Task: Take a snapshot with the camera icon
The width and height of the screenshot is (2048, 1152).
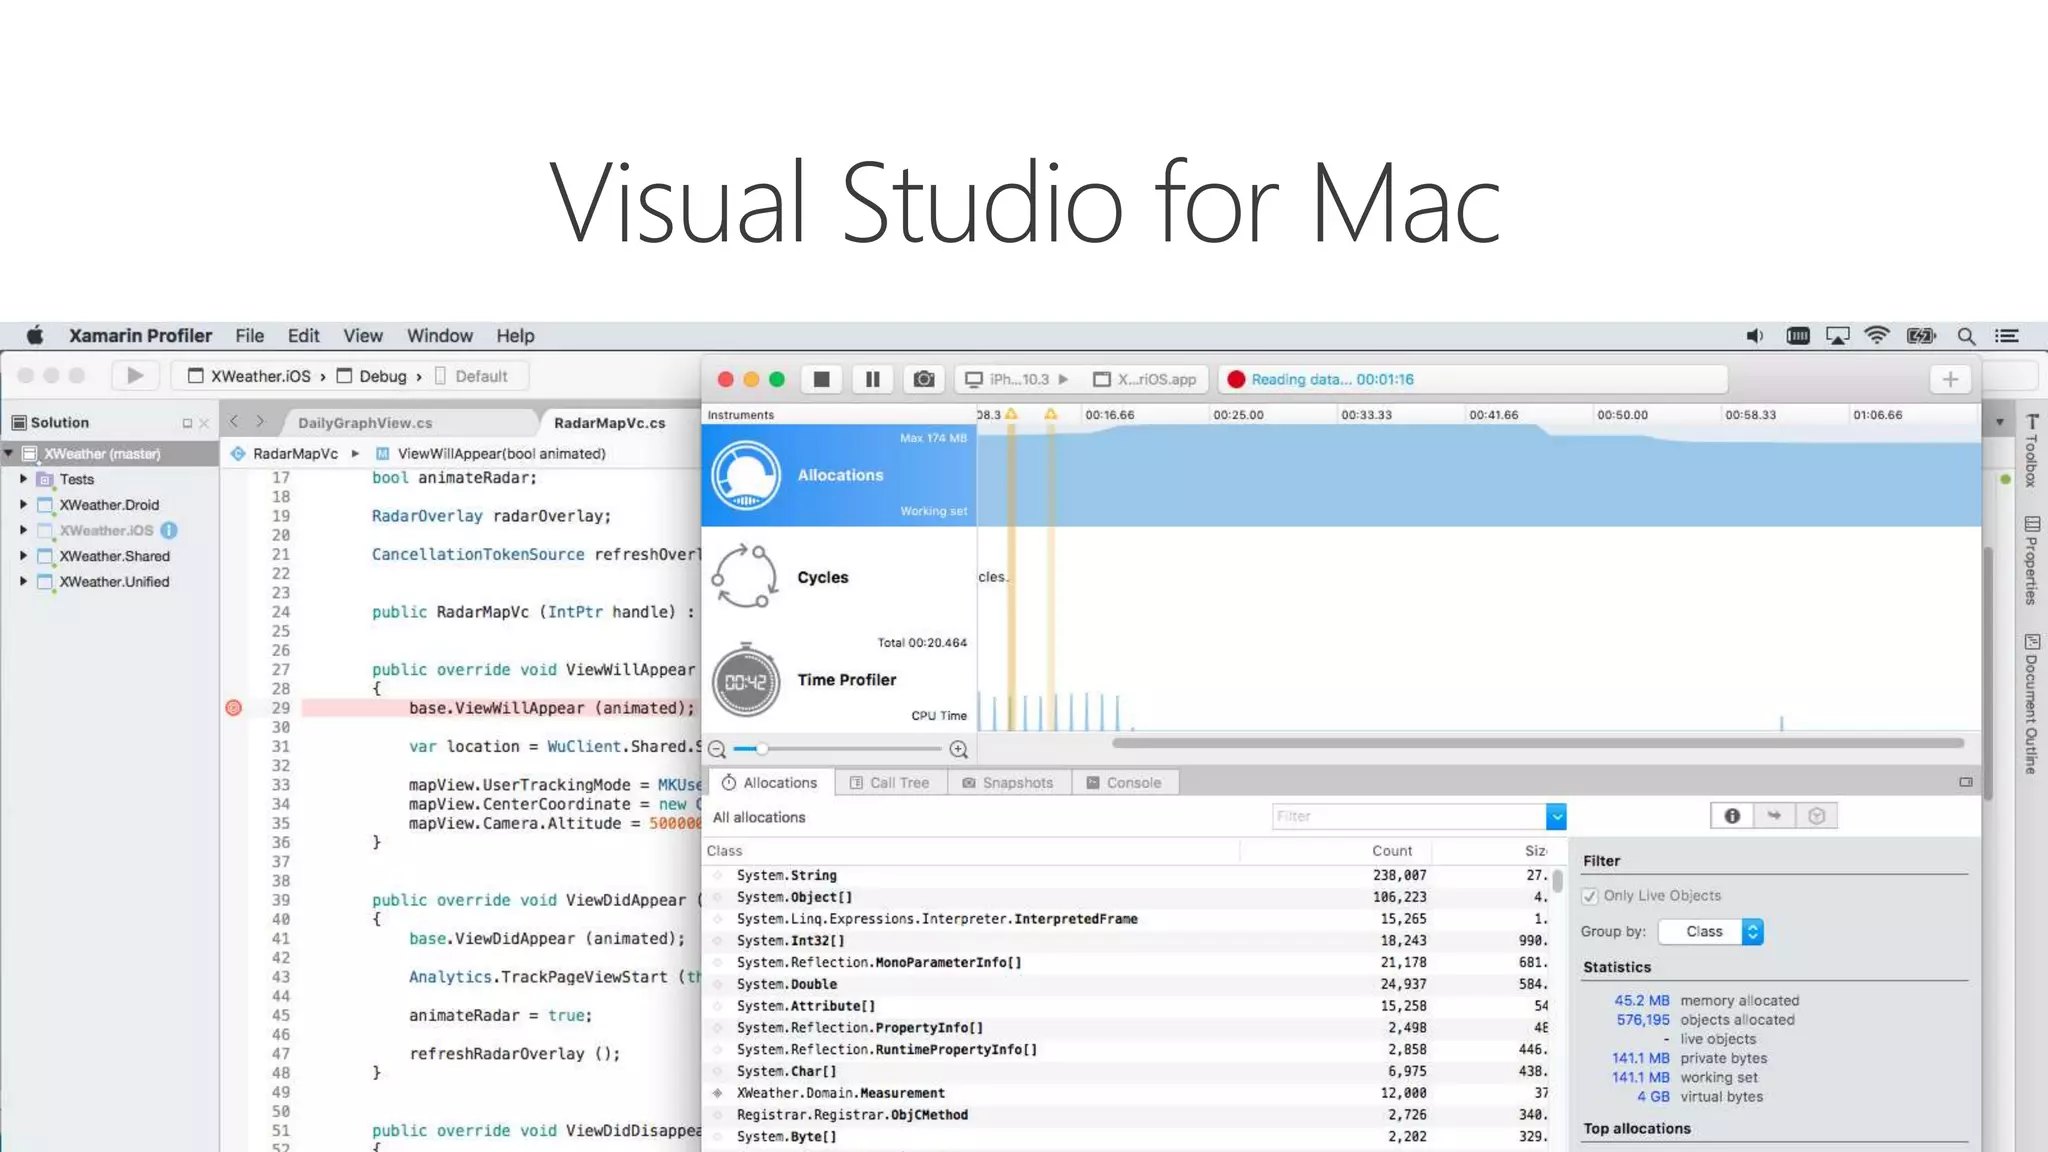Action: click(924, 379)
